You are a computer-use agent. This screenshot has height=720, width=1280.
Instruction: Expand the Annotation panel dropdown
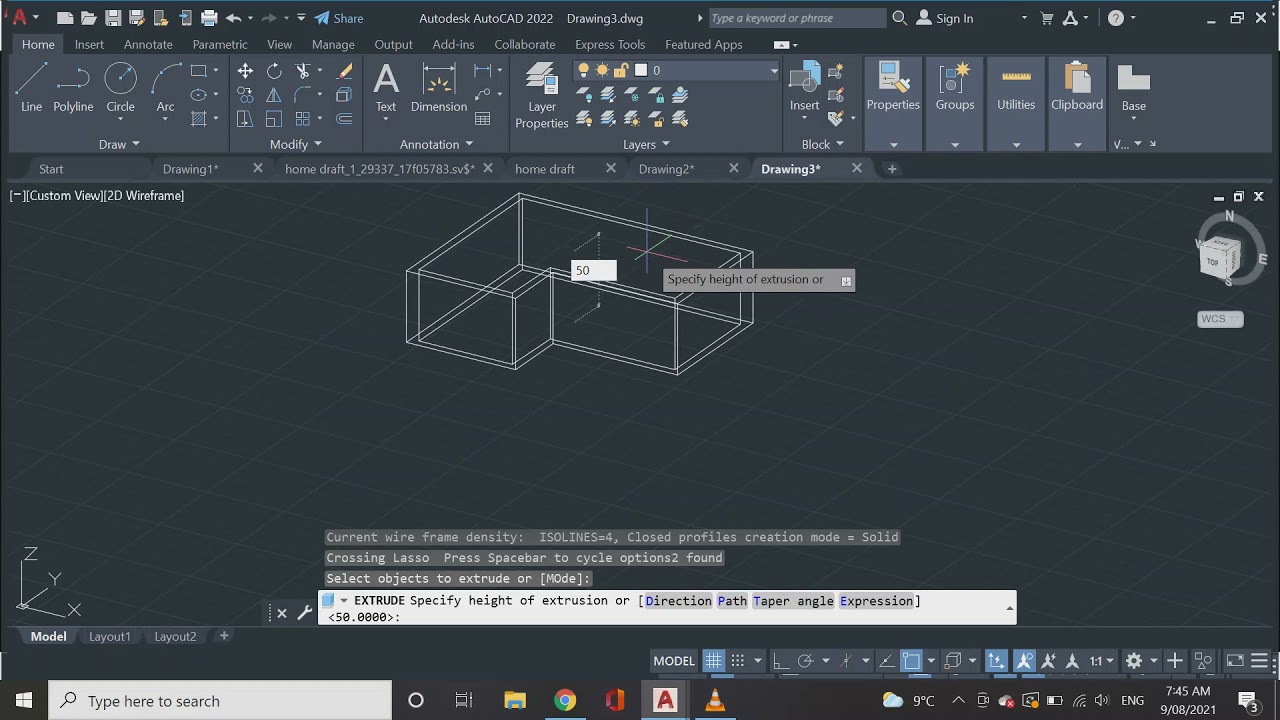point(436,144)
